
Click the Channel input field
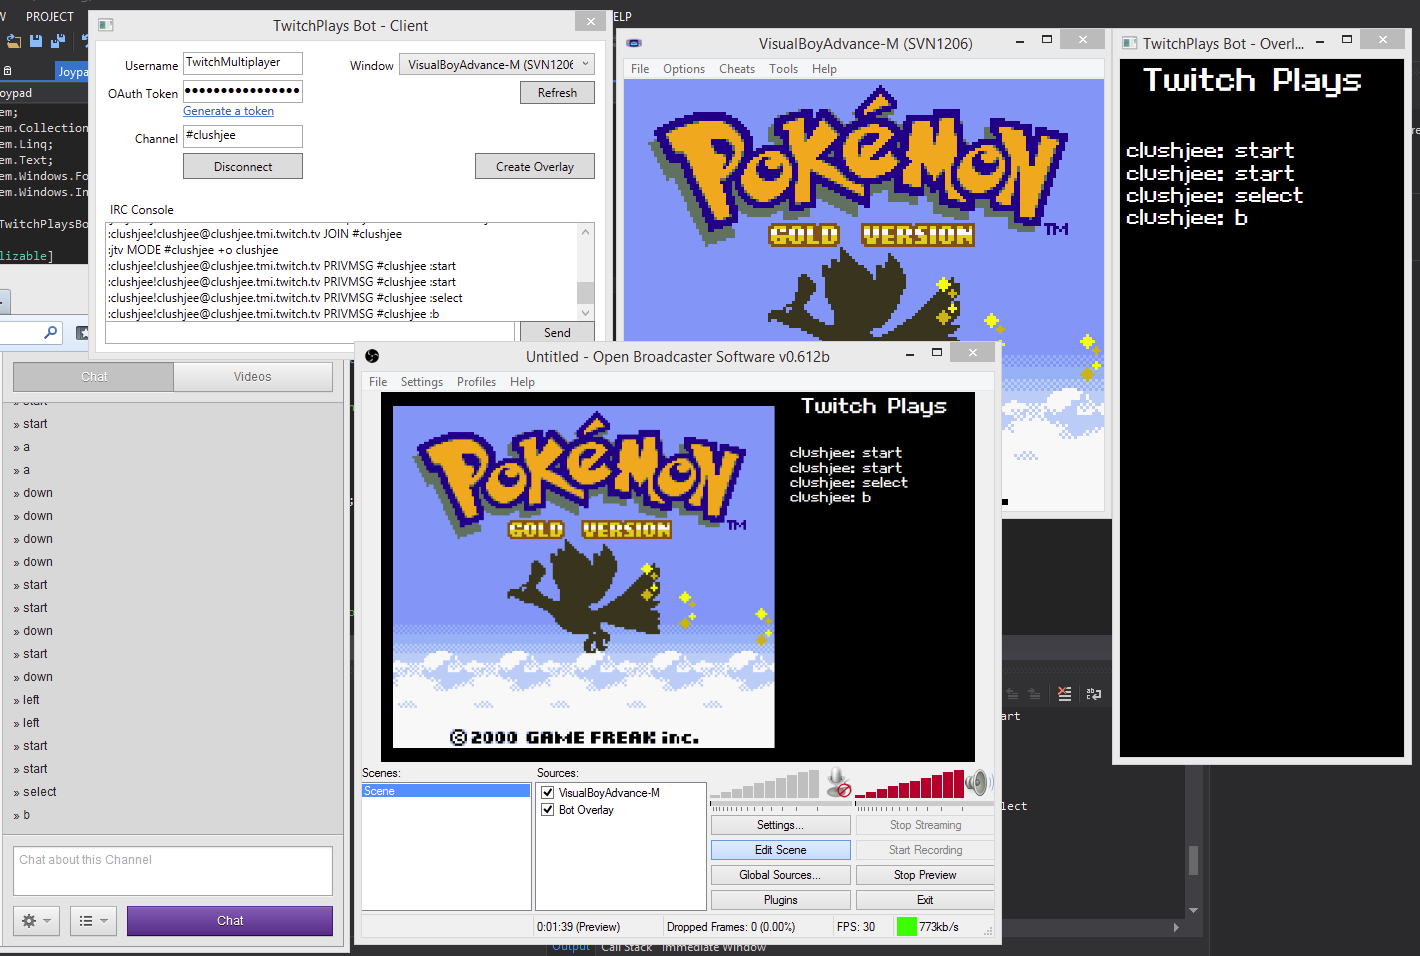tap(243, 136)
